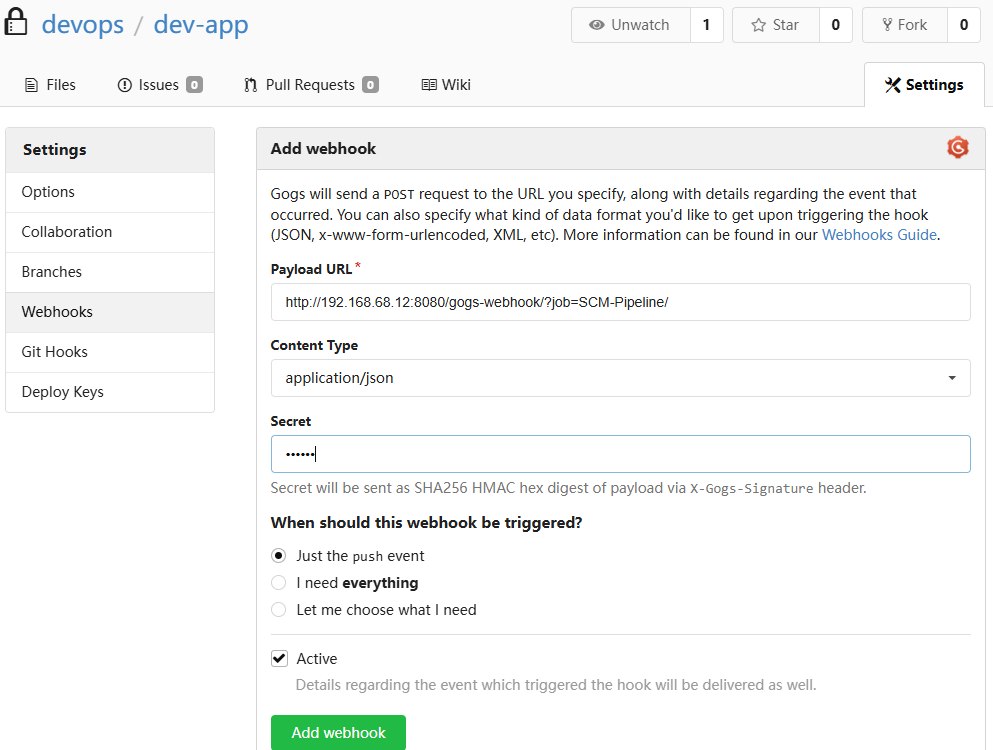Image resolution: width=993 pixels, height=750 pixels.
Task: Click the stars count 0
Action: click(836, 25)
